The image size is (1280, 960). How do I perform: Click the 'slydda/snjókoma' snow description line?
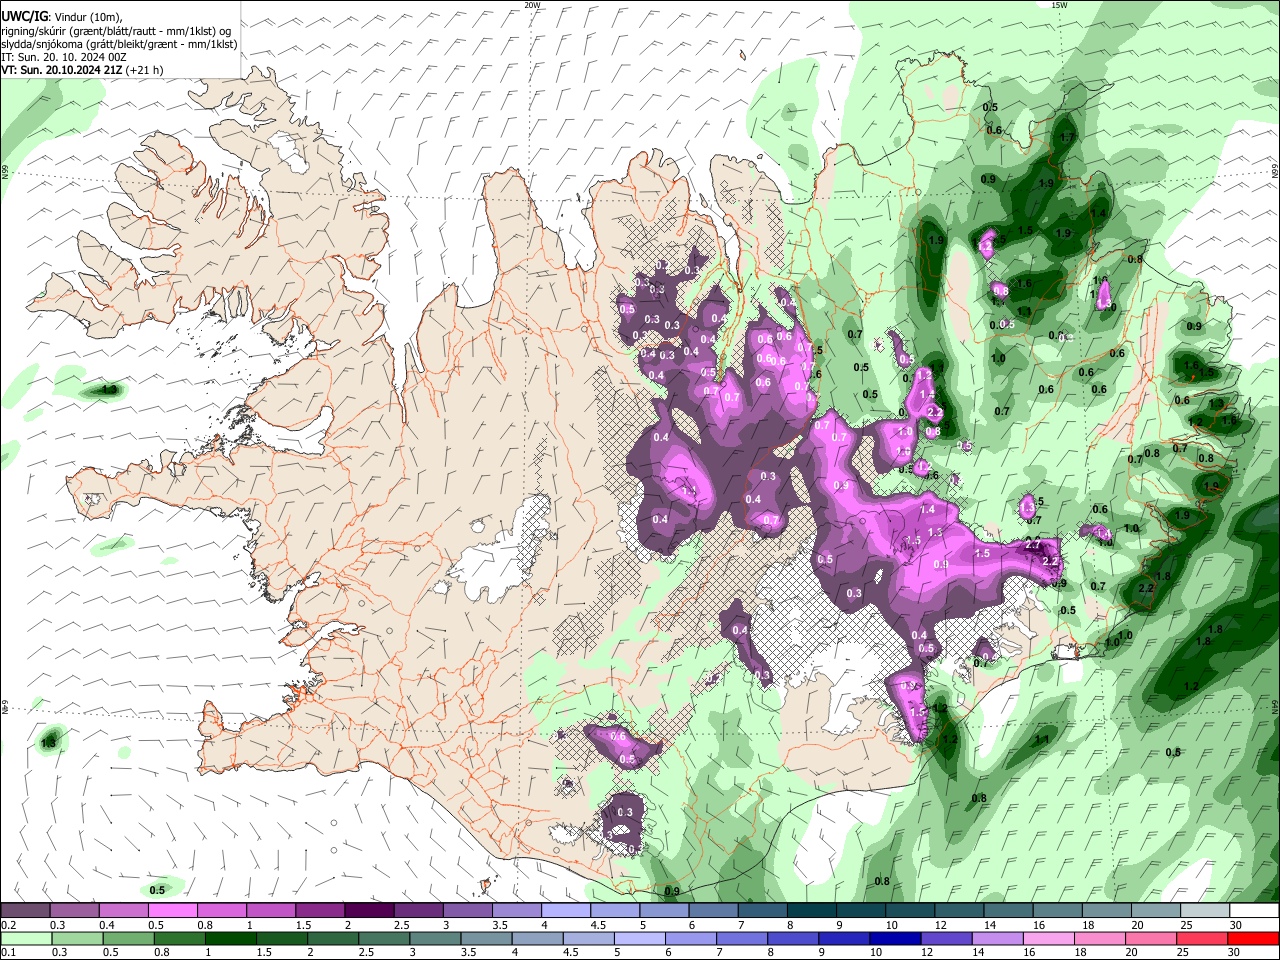click(x=119, y=45)
